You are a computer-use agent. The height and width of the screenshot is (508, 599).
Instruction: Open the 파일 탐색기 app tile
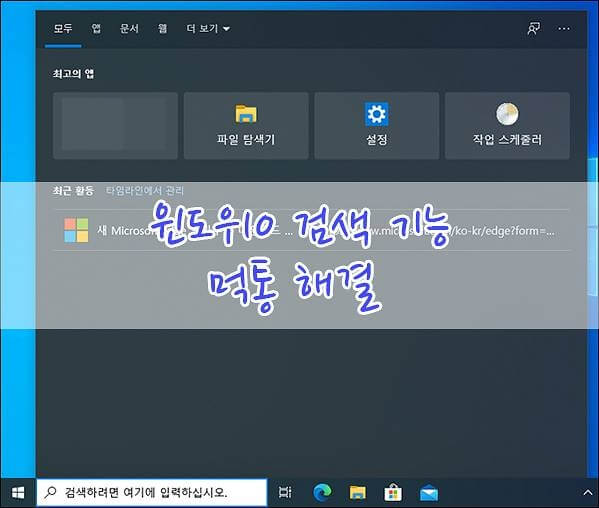(246, 126)
